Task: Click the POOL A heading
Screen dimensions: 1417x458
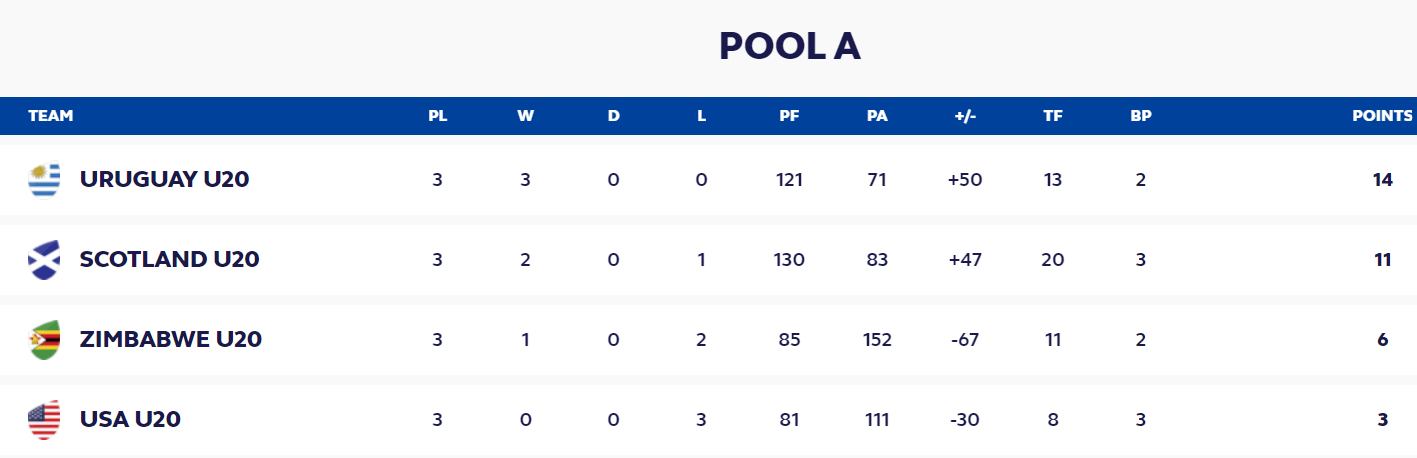Action: 790,46
